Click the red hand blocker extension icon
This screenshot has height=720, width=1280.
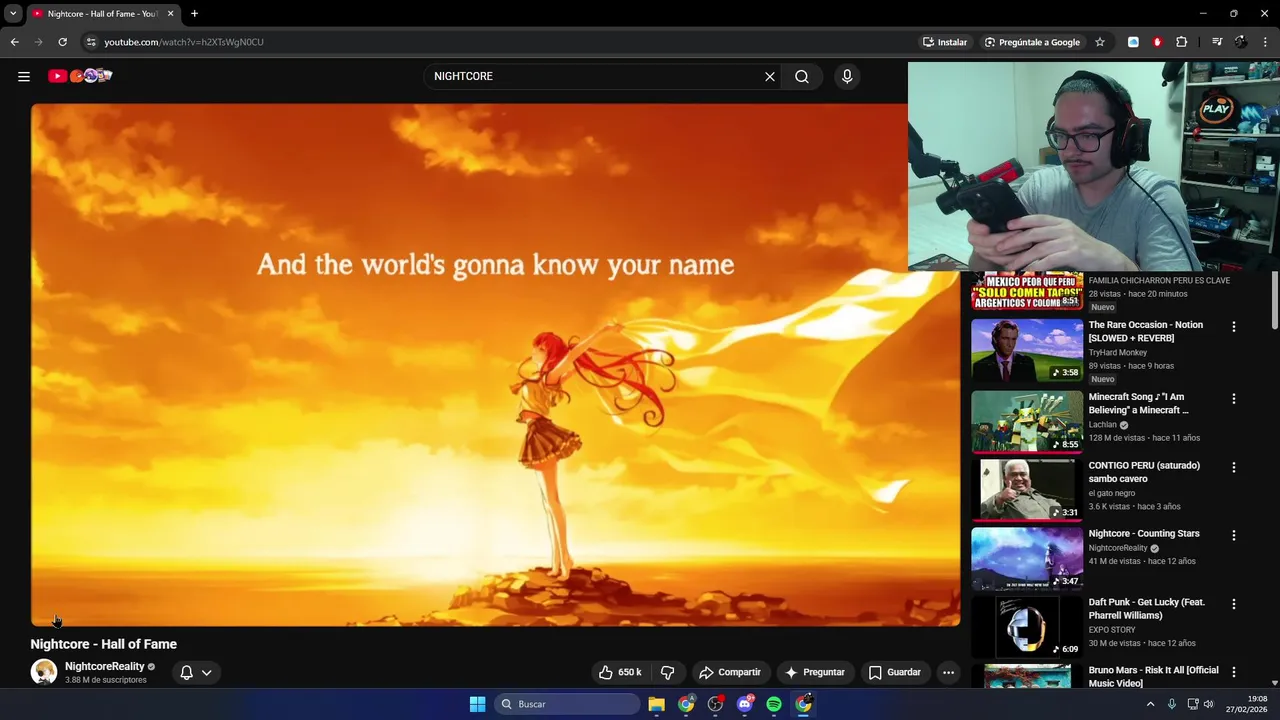pyautogui.click(x=1157, y=42)
